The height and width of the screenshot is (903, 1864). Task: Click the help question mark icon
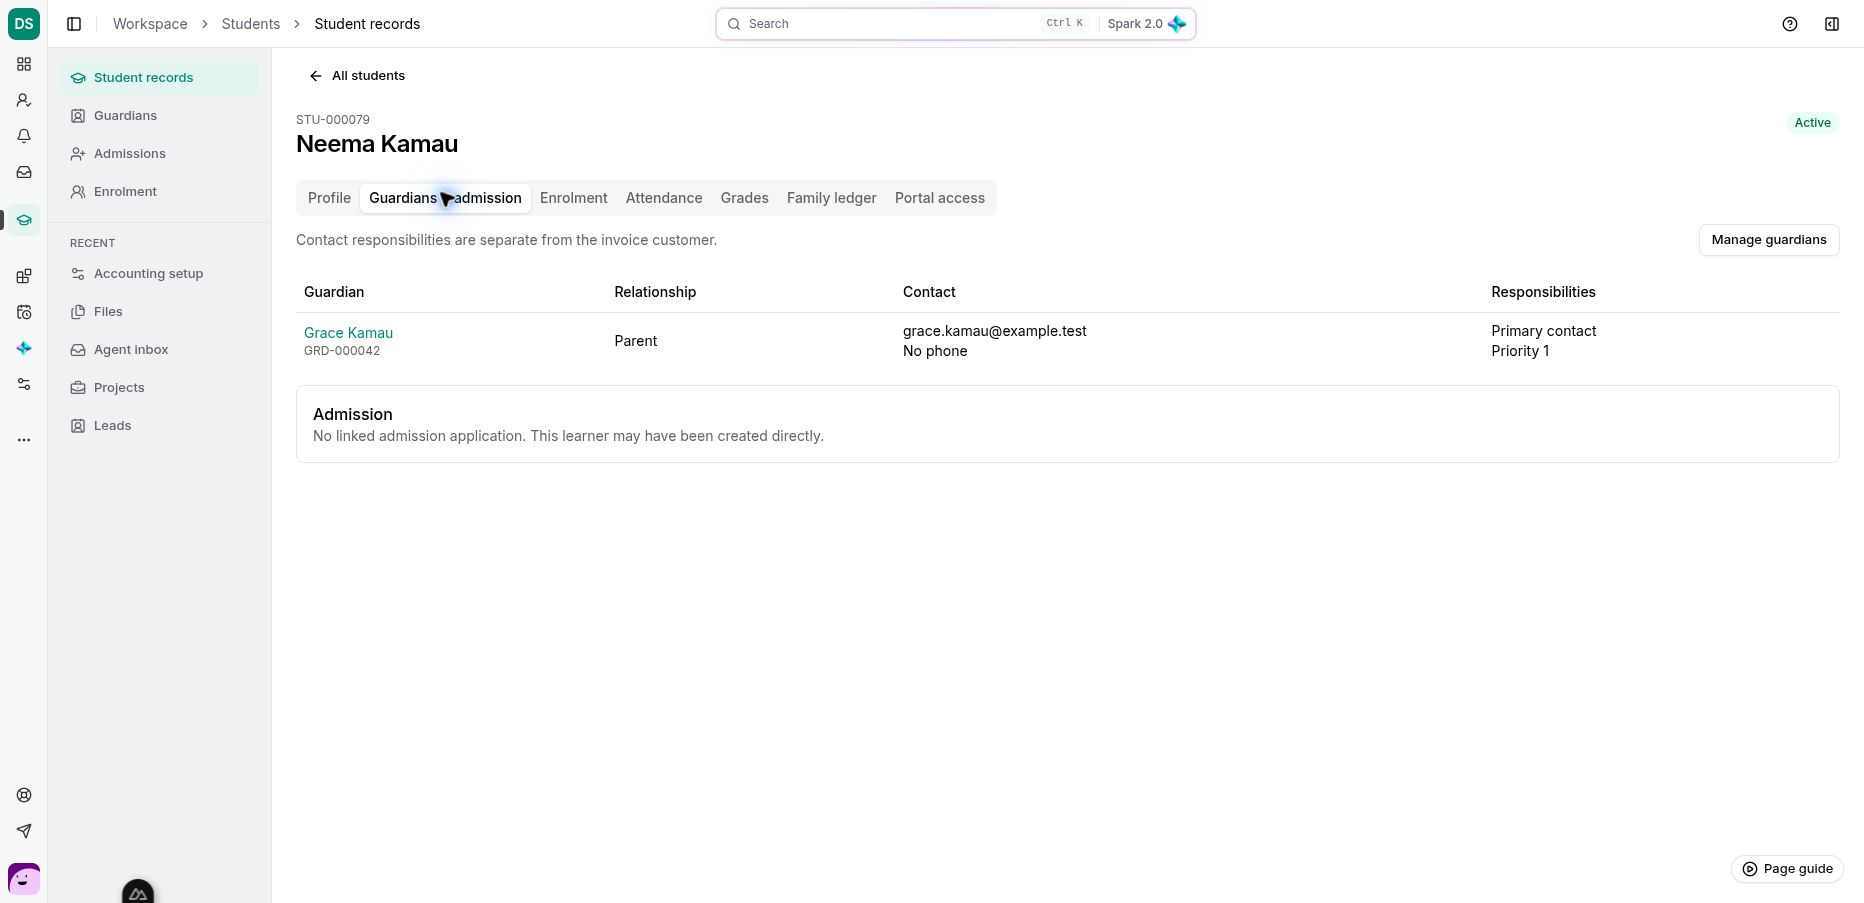pyautogui.click(x=1790, y=24)
